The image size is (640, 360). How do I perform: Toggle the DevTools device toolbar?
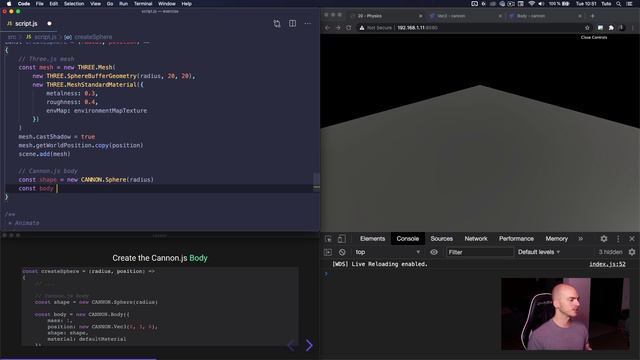[x=342, y=239]
